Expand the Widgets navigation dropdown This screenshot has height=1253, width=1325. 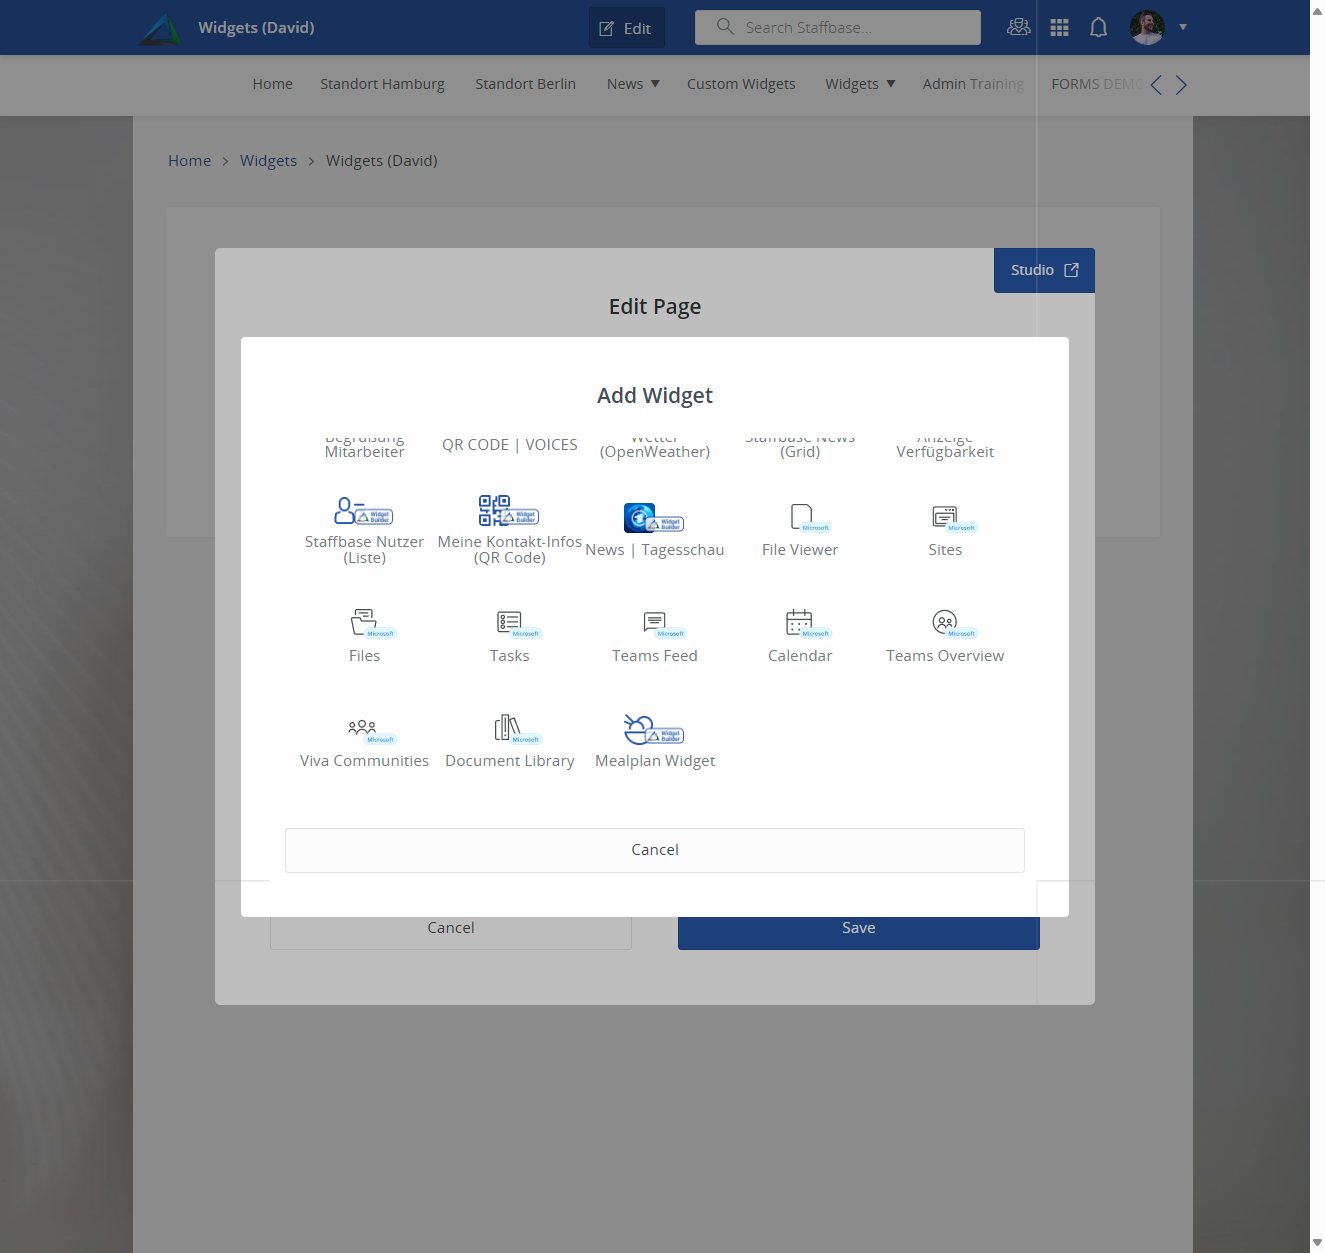click(x=858, y=84)
